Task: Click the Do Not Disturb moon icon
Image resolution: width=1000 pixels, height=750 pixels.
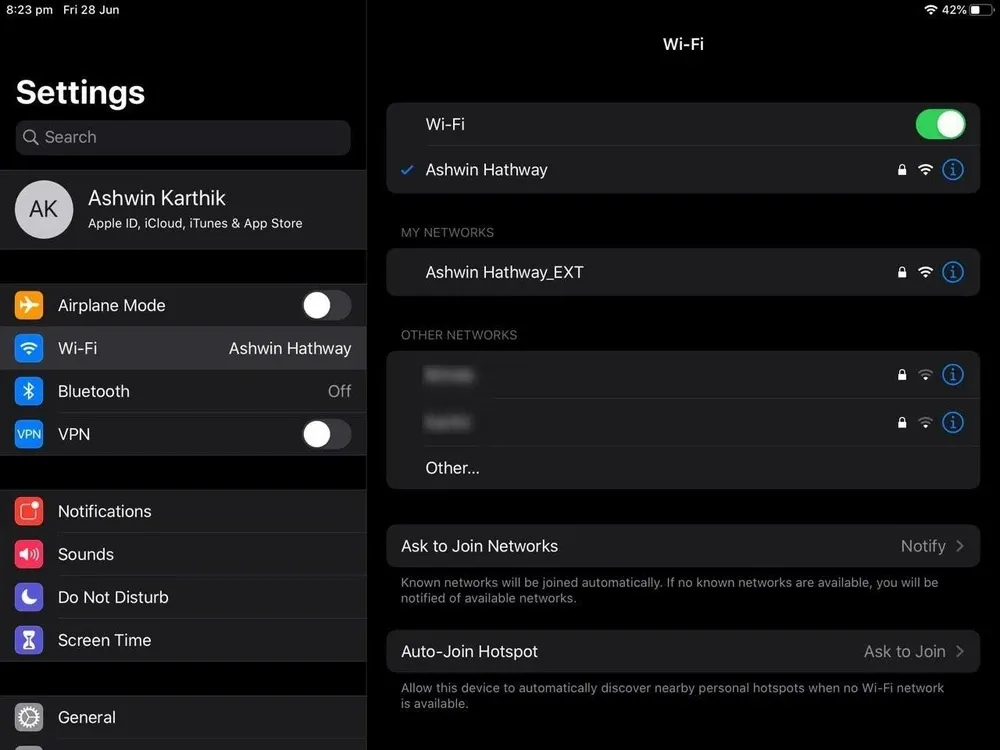Action: (x=28, y=597)
